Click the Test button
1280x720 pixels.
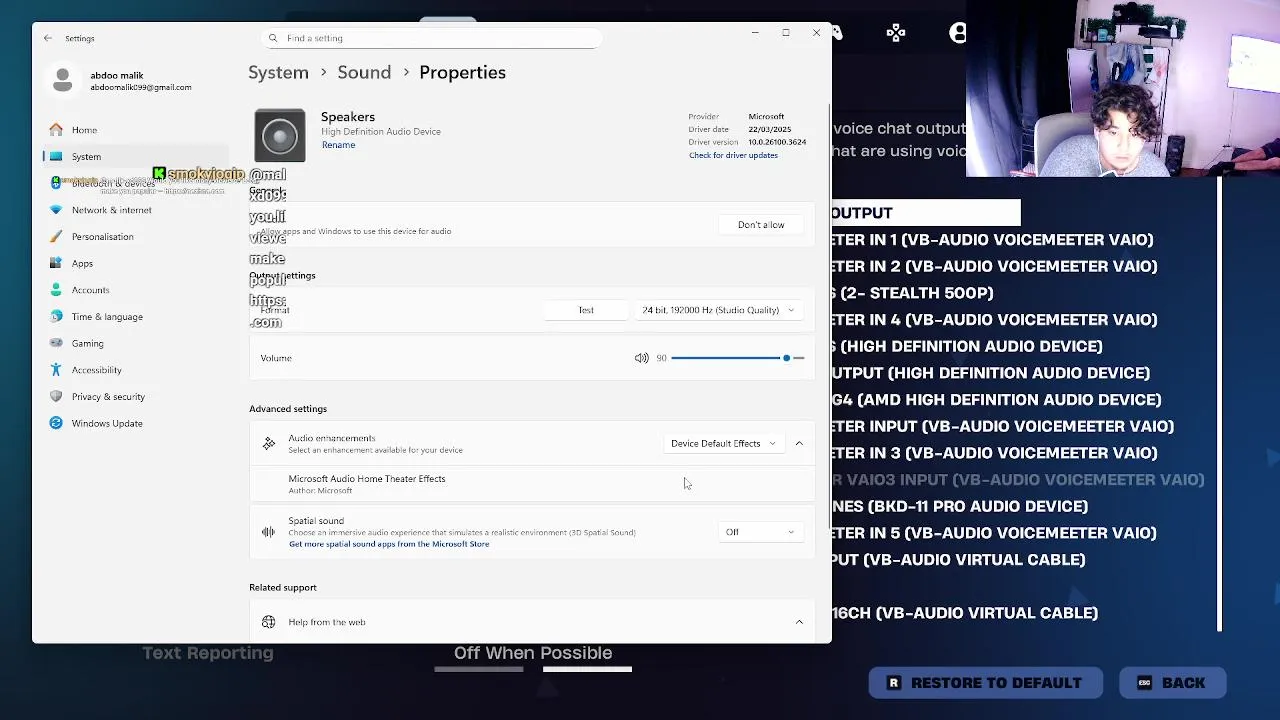586,310
